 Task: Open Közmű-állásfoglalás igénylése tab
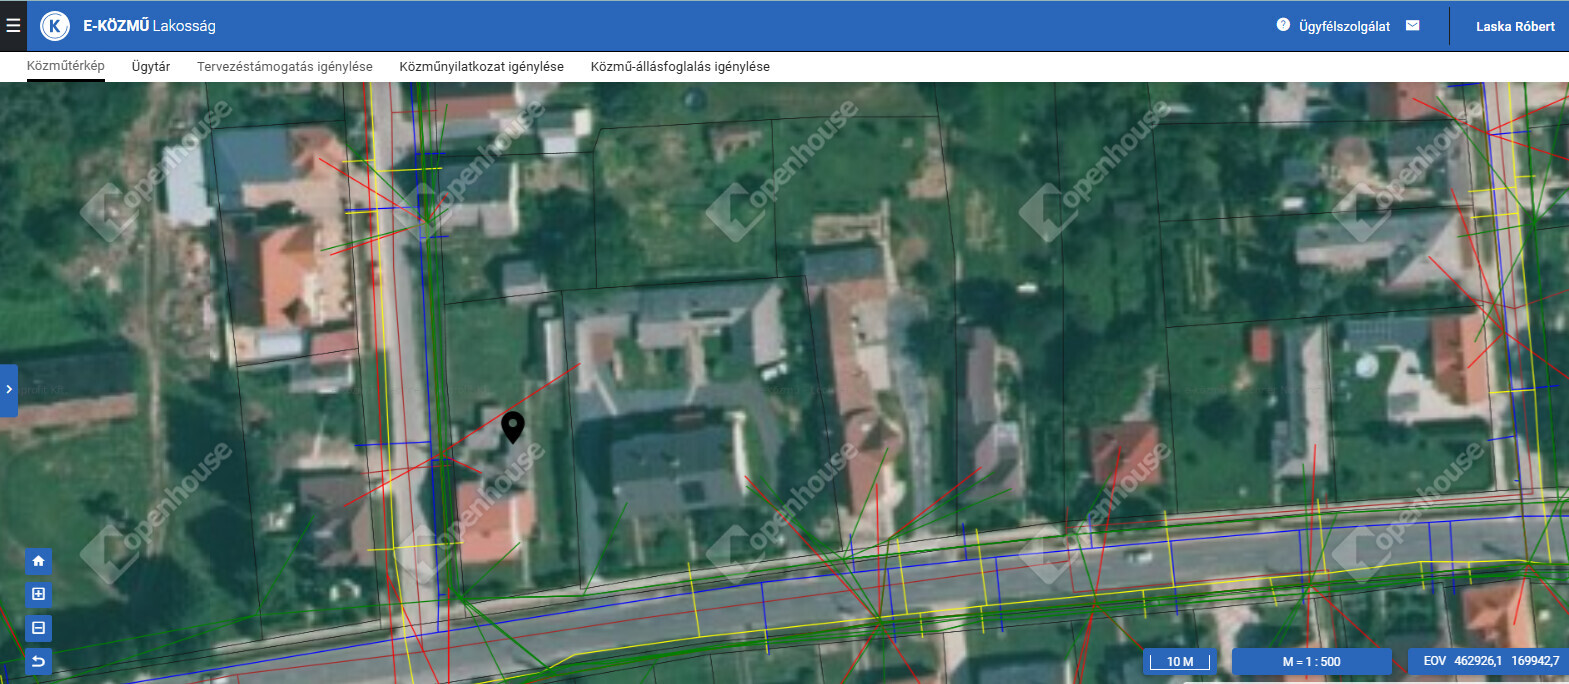(x=680, y=67)
